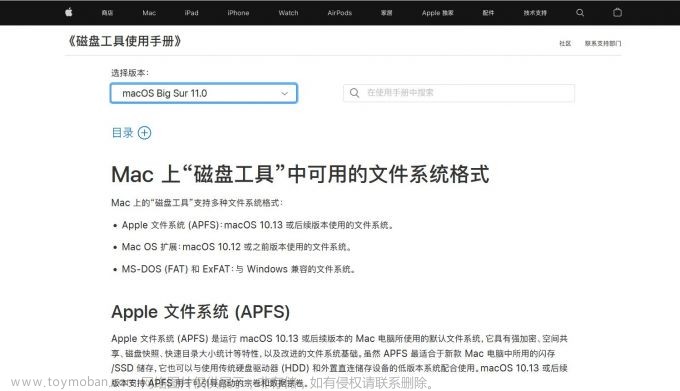
Task: Click the intro line Mac 上的“磁盘工具”支持多种文件系统格式
Action: tap(197, 202)
